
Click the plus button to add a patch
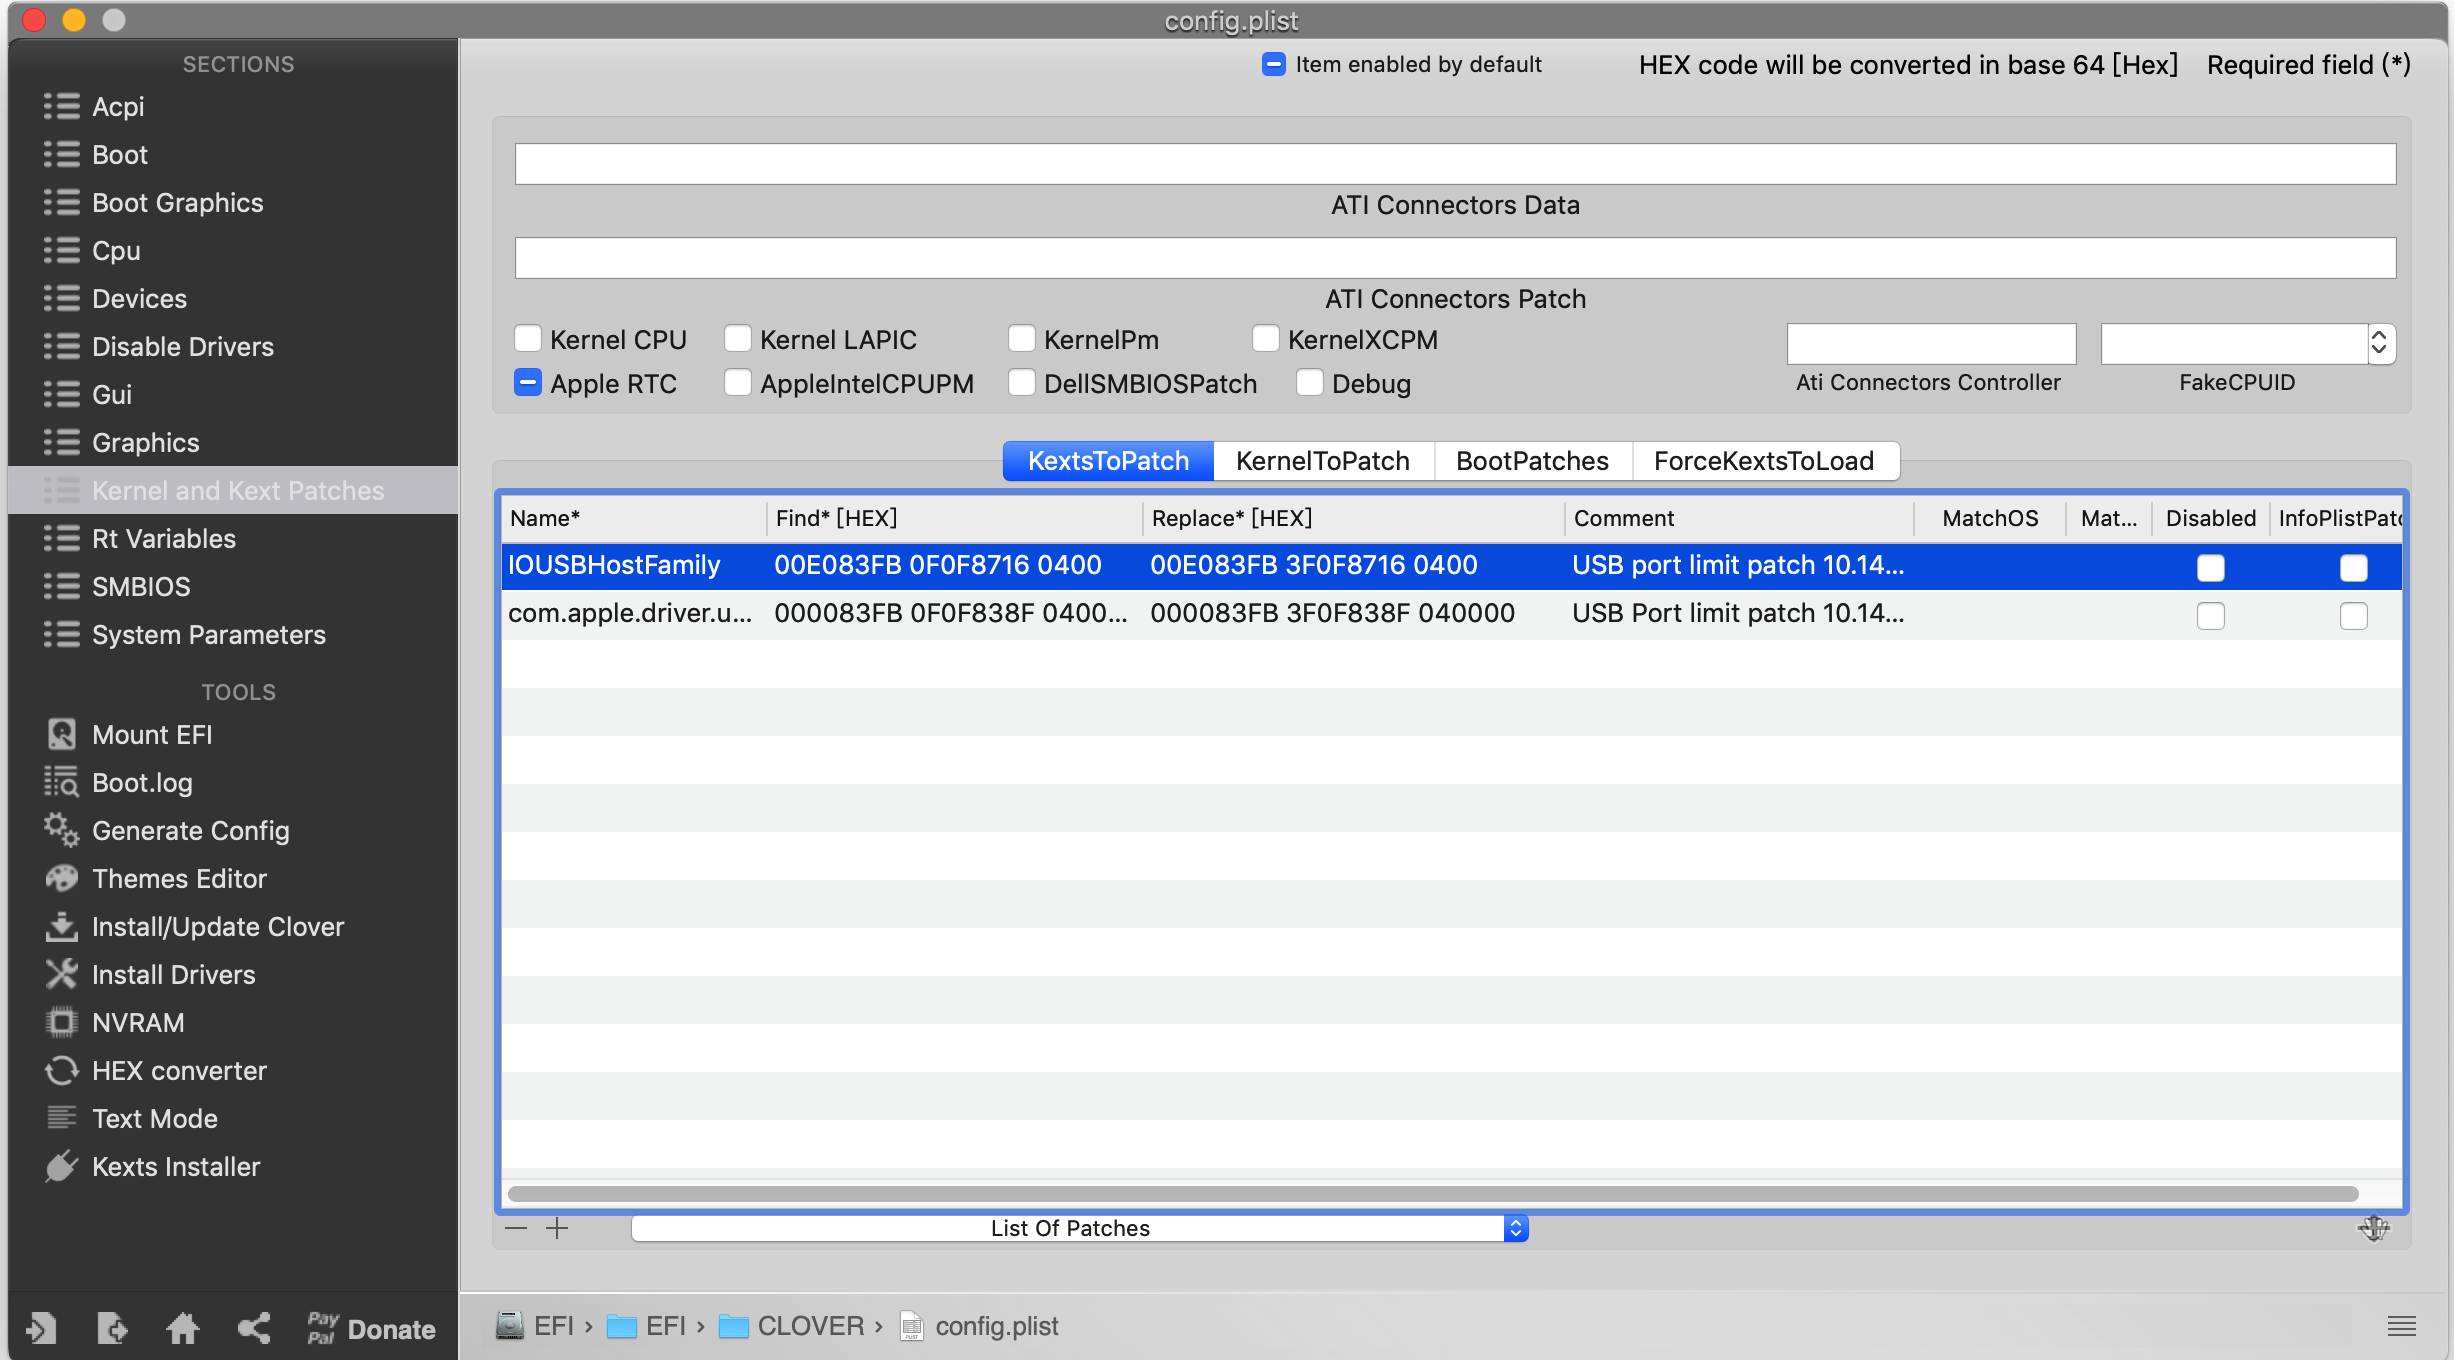(x=557, y=1228)
